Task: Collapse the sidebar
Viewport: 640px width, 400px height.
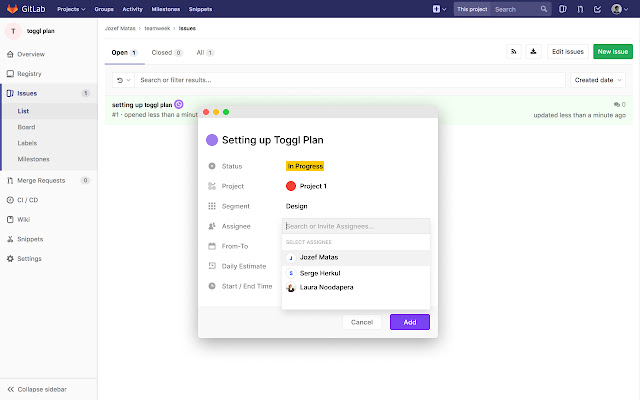Action: point(37,389)
